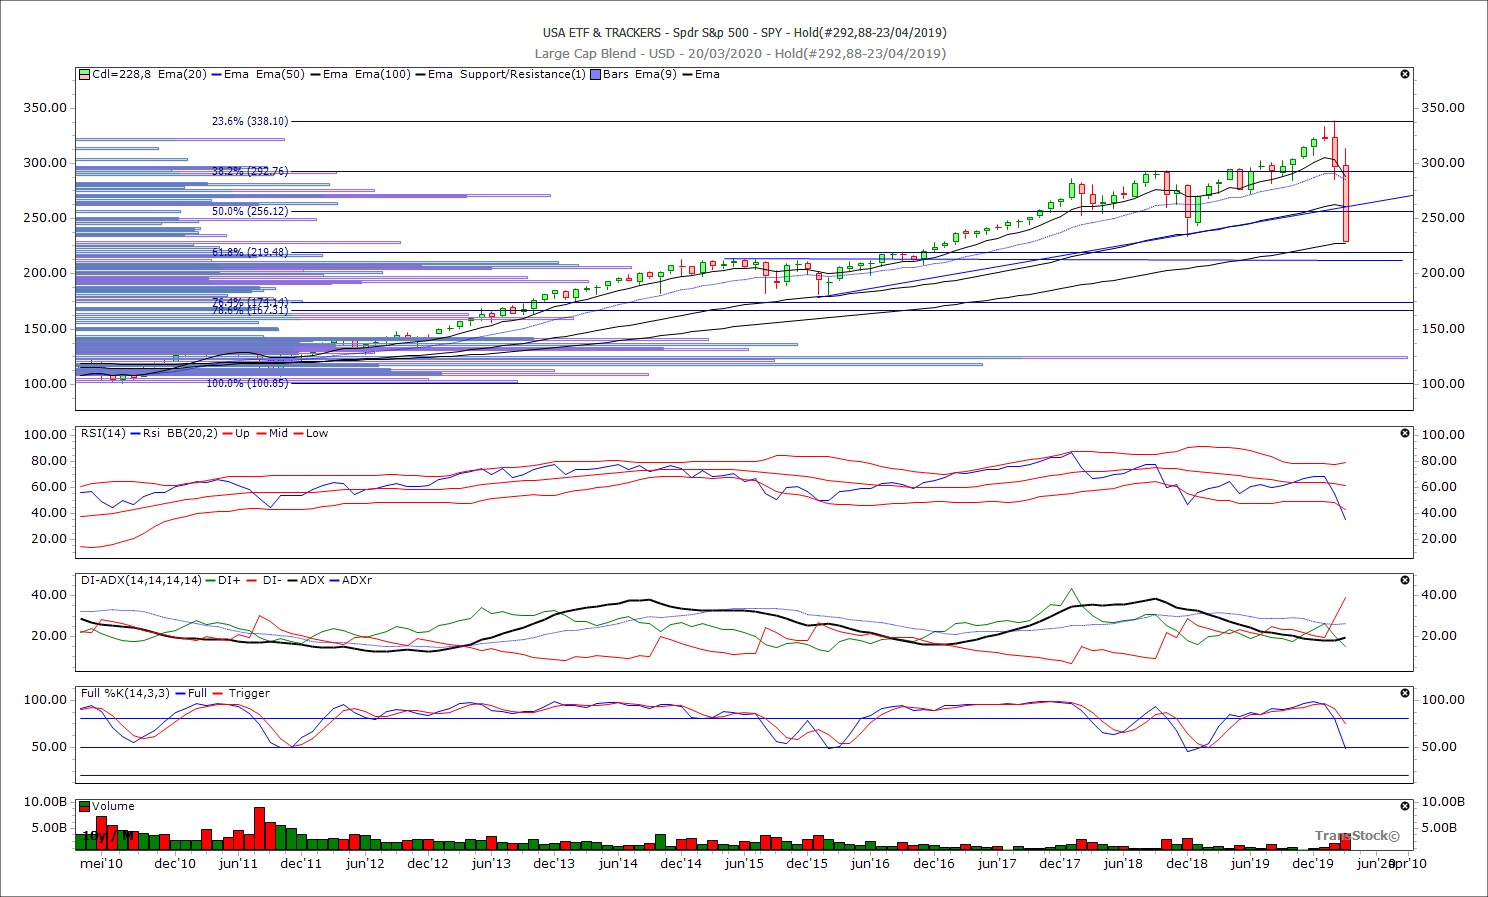The height and width of the screenshot is (897, 1488).
Task: Click the Mid band legend label
Action: tap(278, 433)
